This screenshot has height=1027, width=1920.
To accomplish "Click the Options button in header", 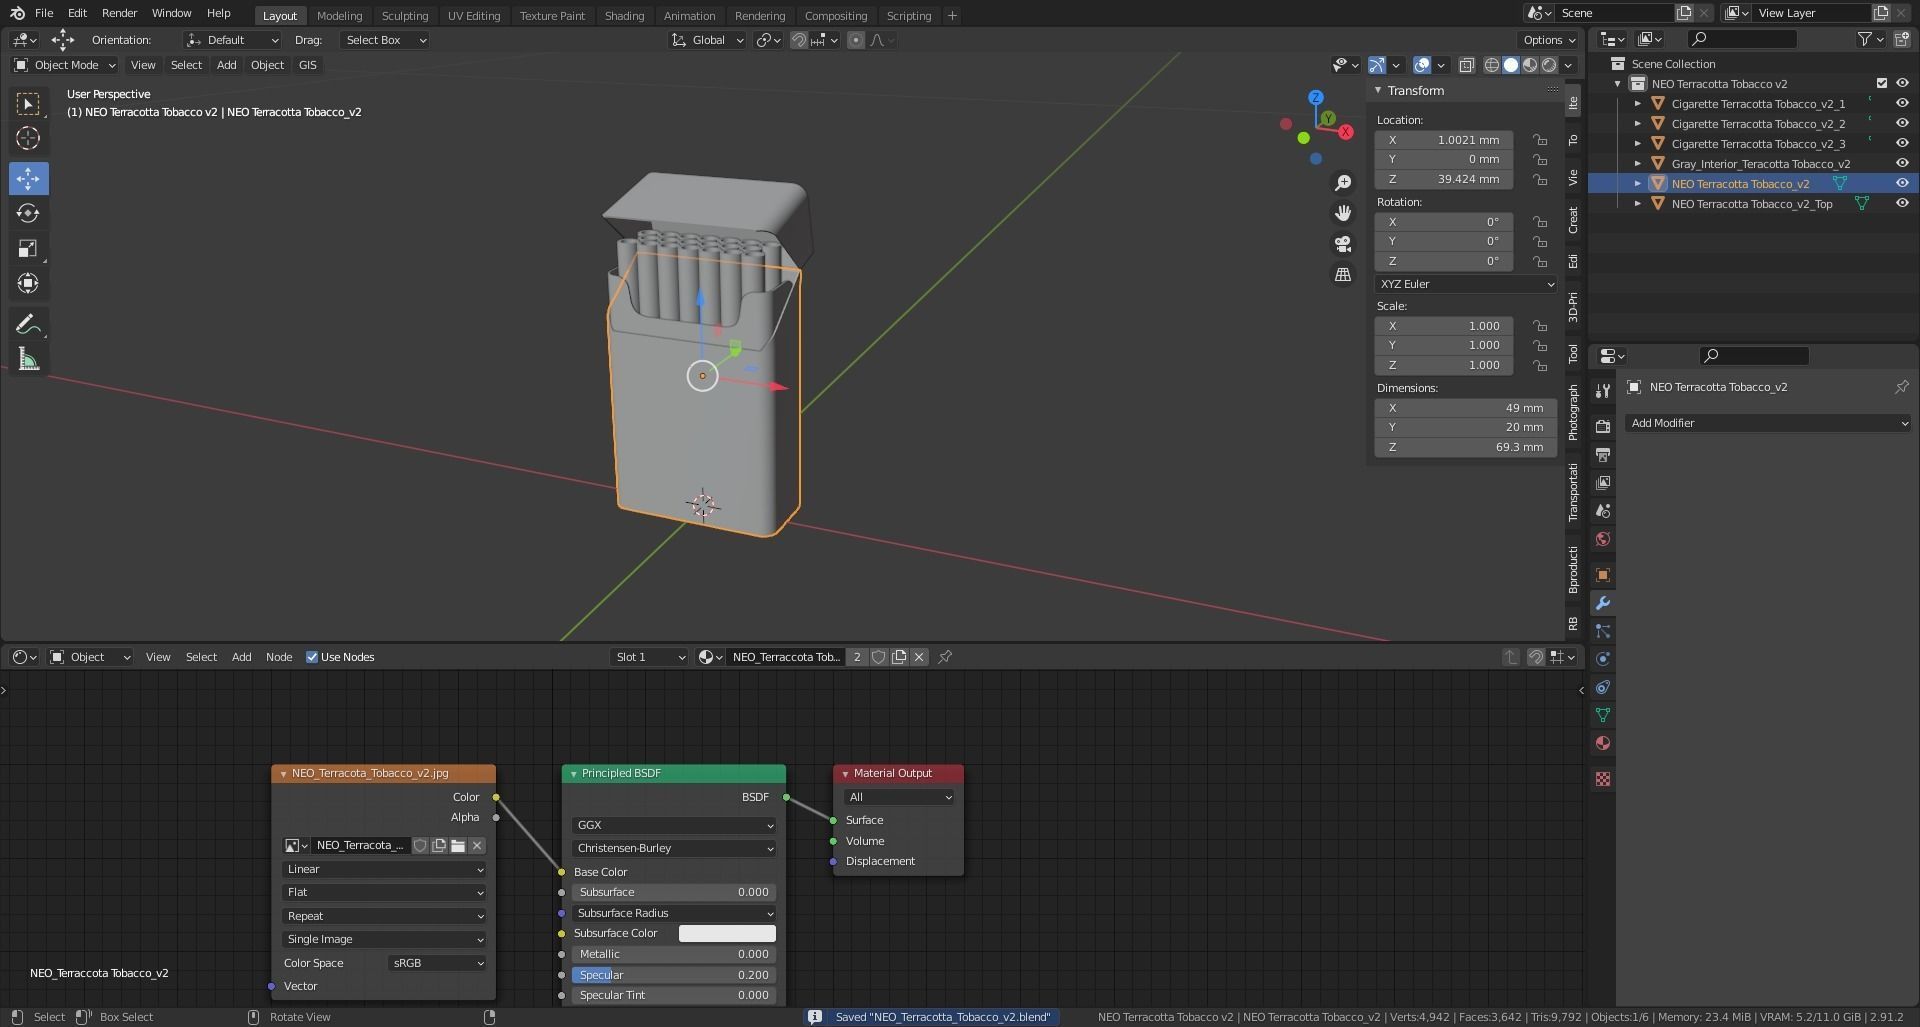I will pos(1548,40).
